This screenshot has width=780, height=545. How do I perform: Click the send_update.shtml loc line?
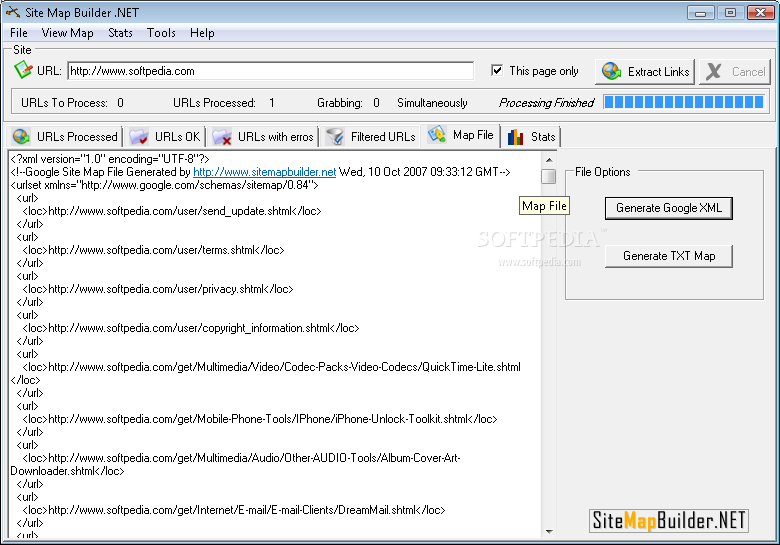172,211
